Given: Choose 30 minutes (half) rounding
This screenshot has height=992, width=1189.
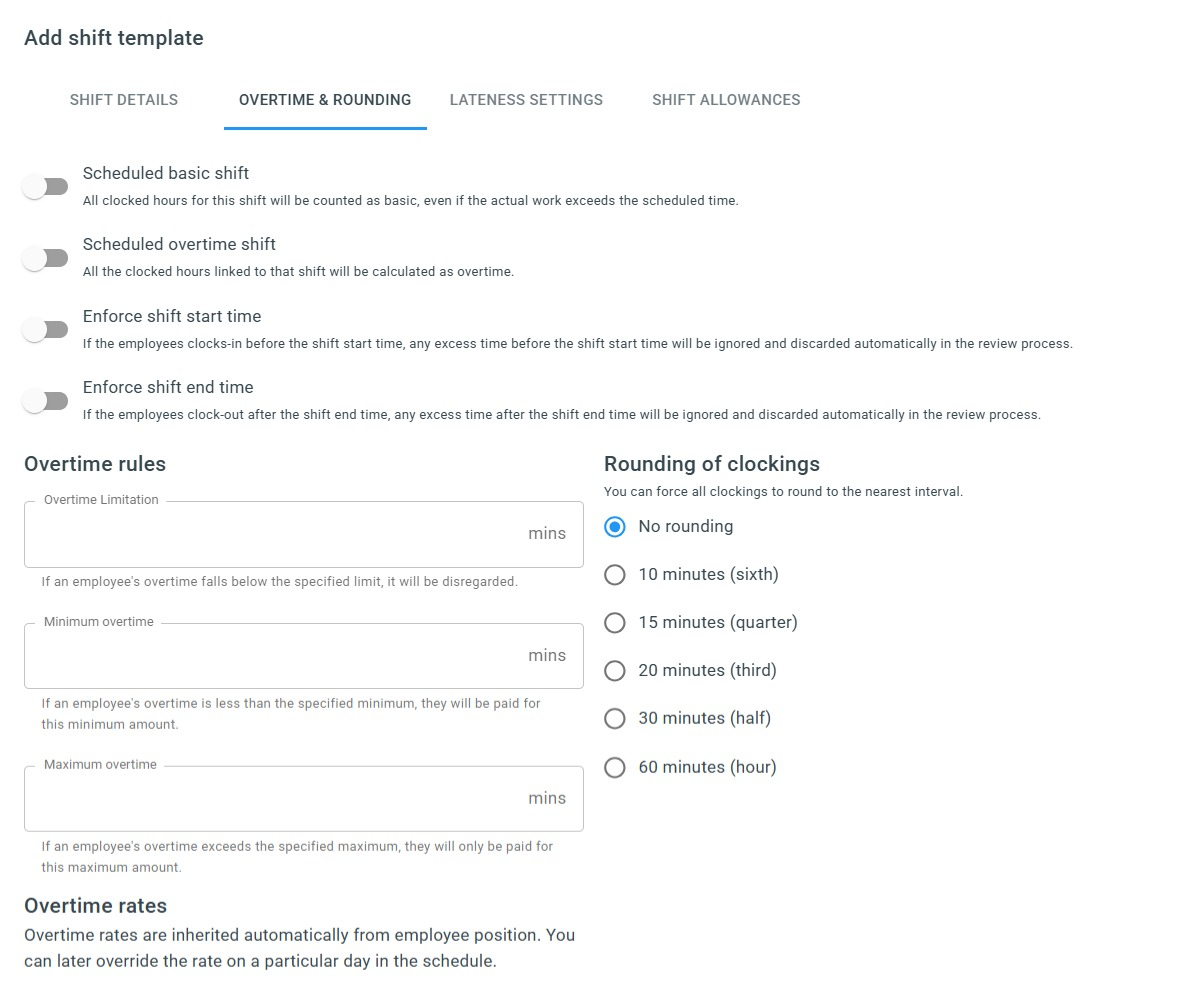Looking at the screenshot, I should point(615,719).
